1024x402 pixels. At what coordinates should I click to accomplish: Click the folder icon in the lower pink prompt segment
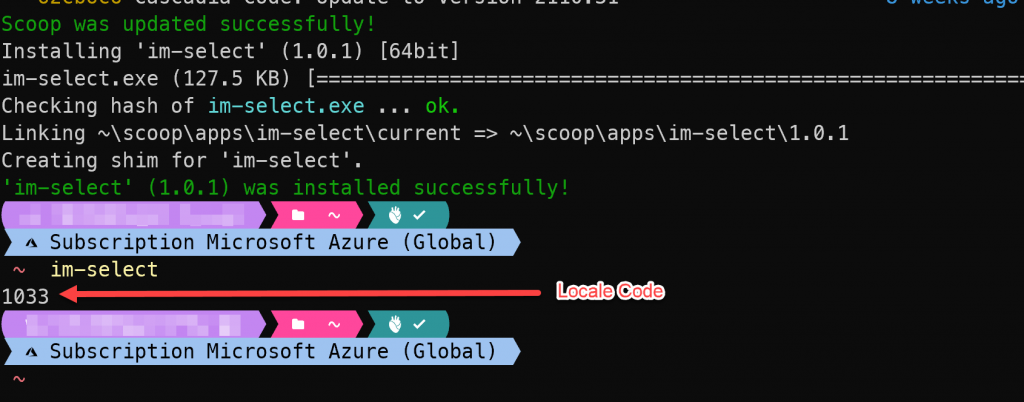tap(298, 324)
